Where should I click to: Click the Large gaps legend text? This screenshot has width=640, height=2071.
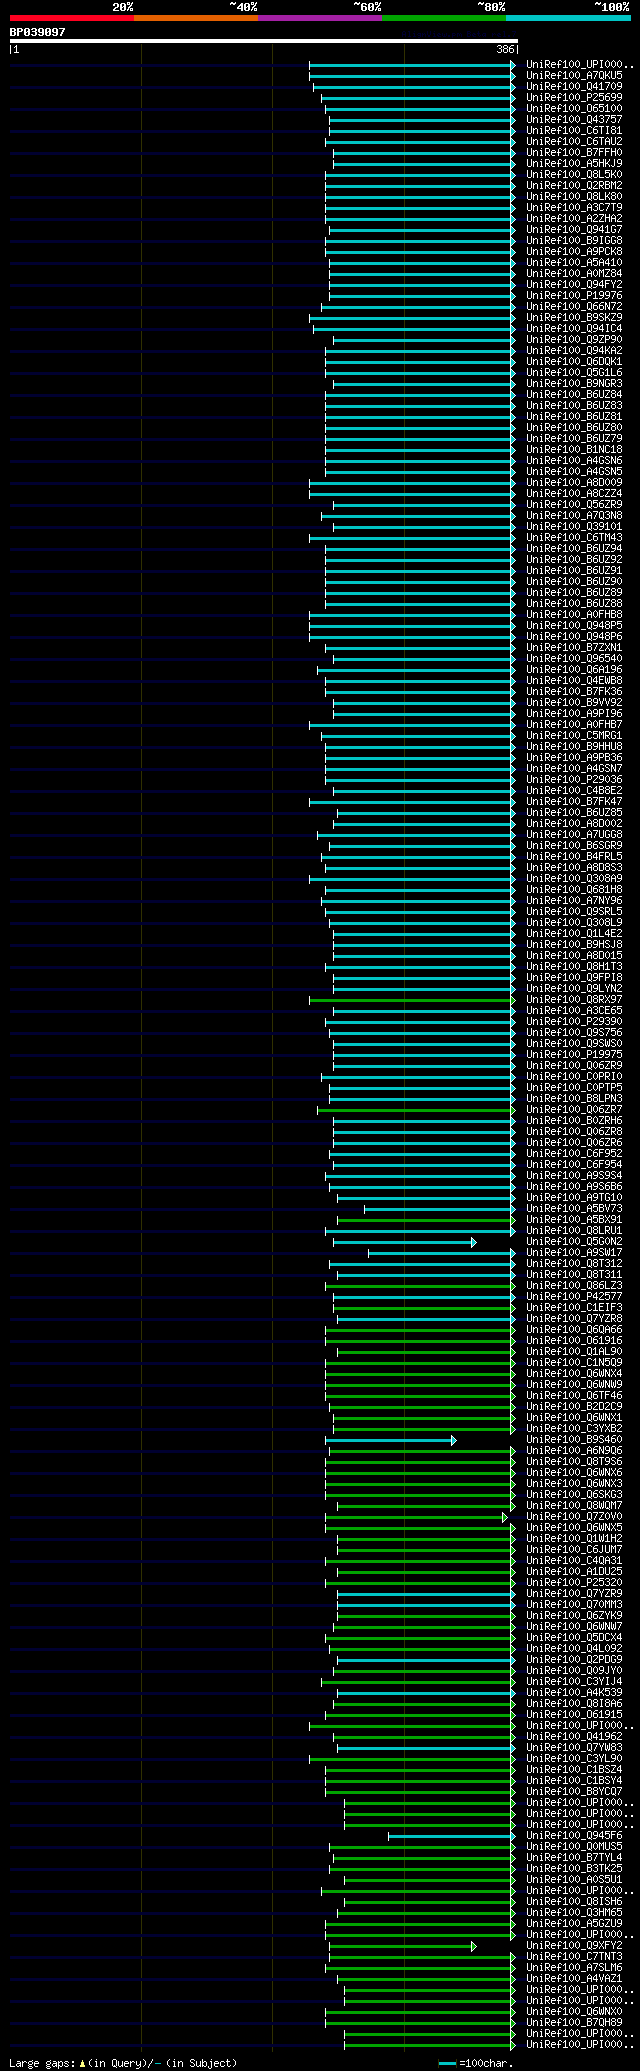(x=123, y=2062)
